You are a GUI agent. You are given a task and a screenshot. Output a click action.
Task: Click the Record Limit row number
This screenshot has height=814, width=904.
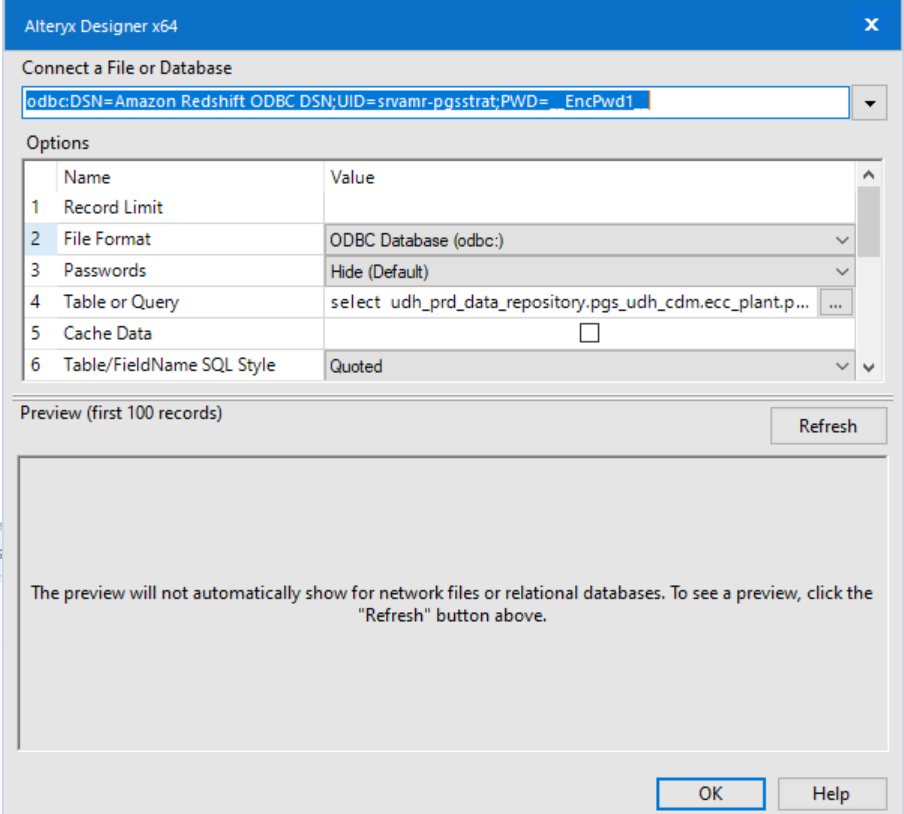(x=36, y=207)
